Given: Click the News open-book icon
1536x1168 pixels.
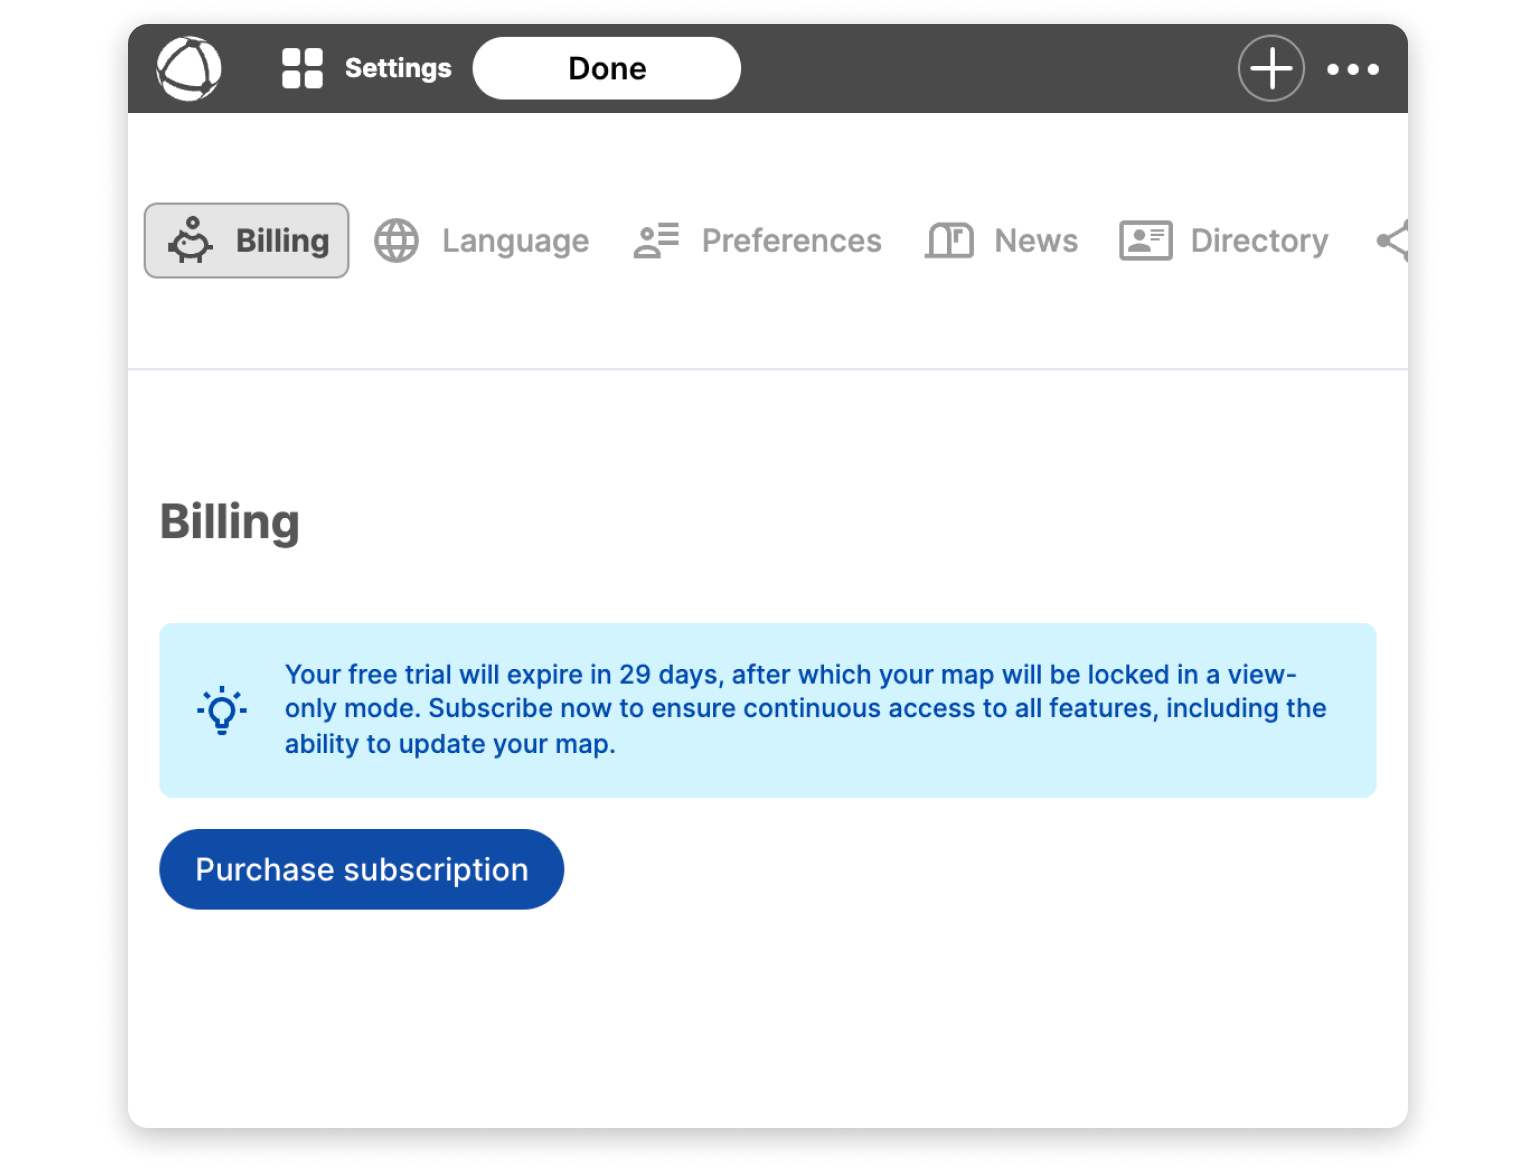Looking at the screenshot, I should (x=949, y=241).
